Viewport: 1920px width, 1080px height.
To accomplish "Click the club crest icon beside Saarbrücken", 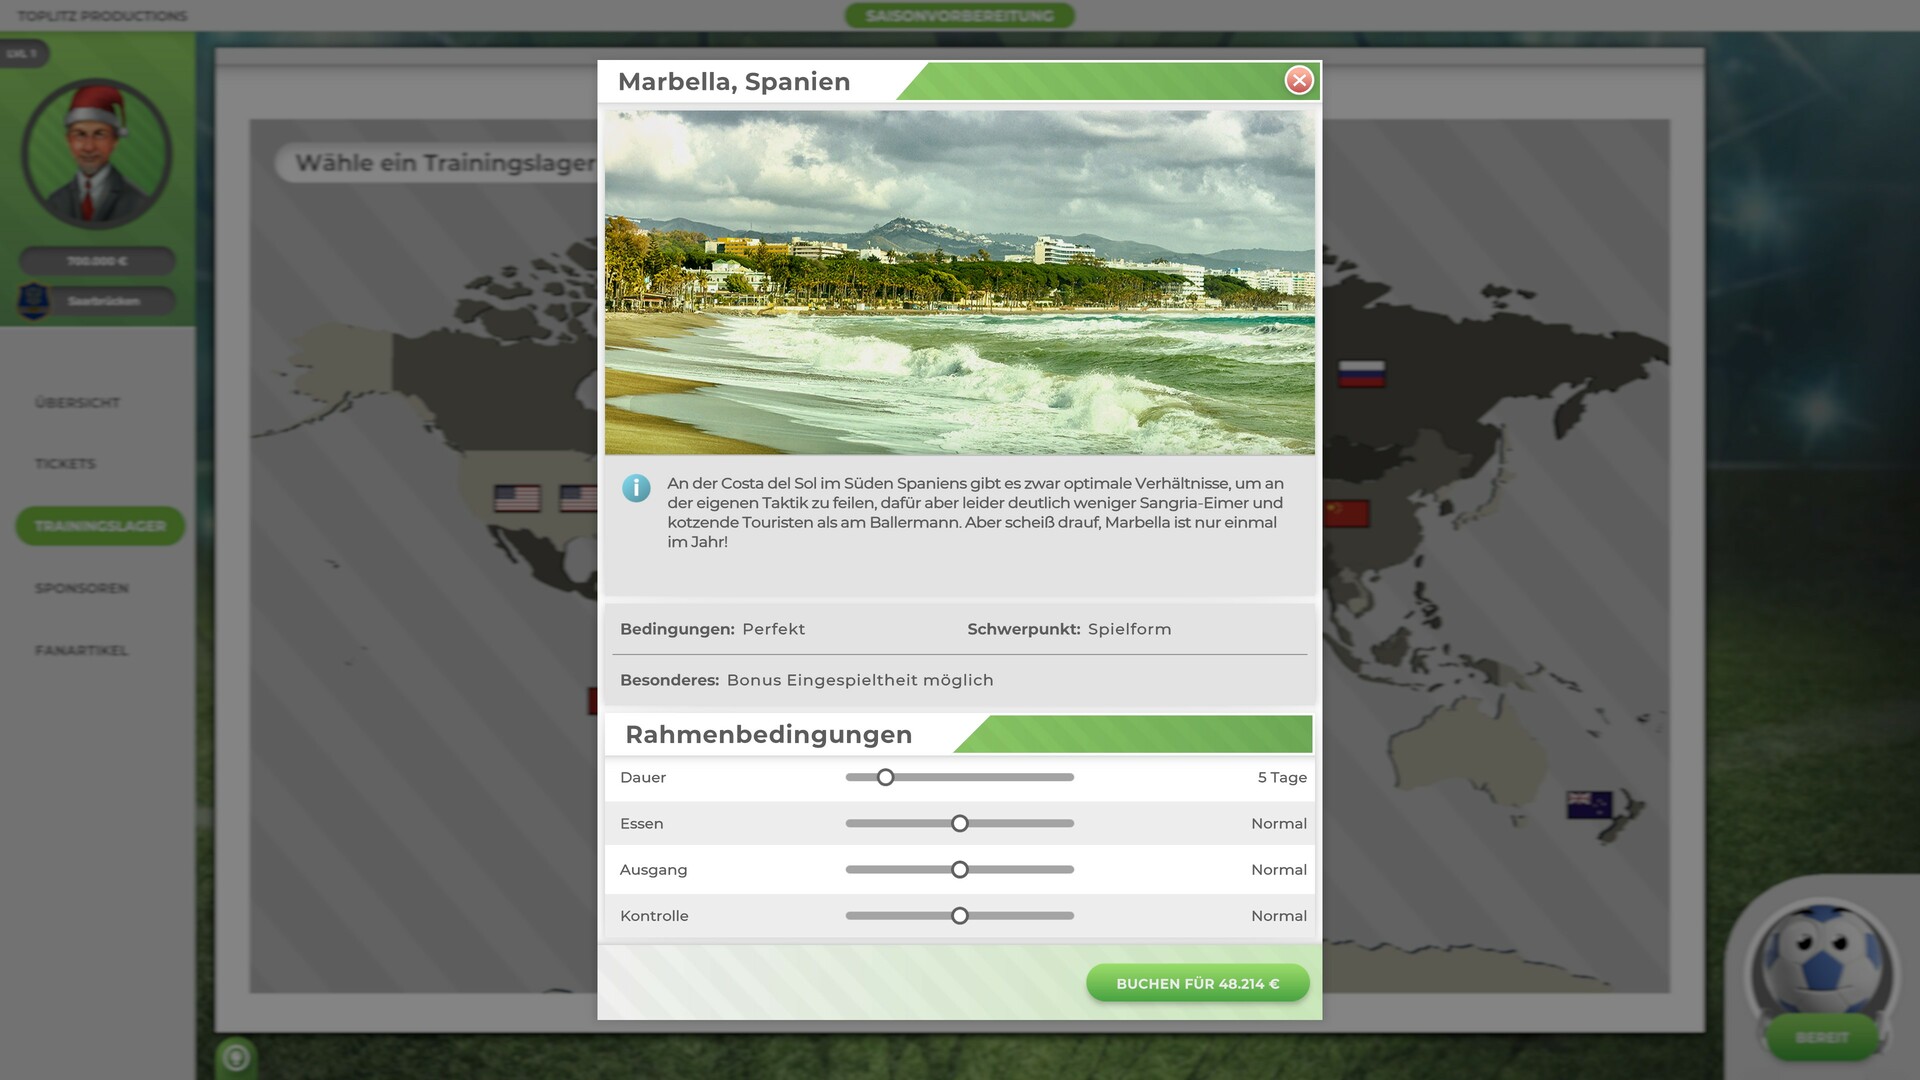I will [x=33, y=300].
